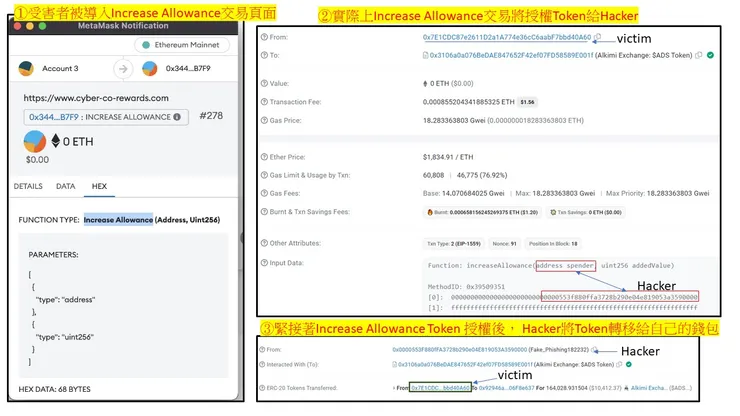
Task: Click the help icon next to Gas Fees
Action: pyautogui.click(x=264, y=193)
